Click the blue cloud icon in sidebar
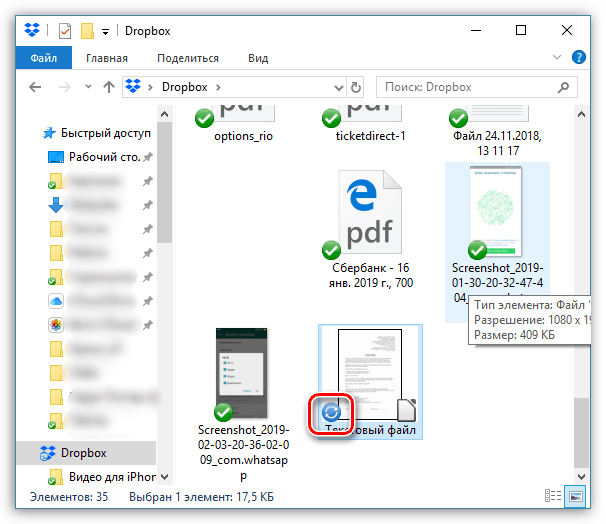606x524 pixels. 56,301
